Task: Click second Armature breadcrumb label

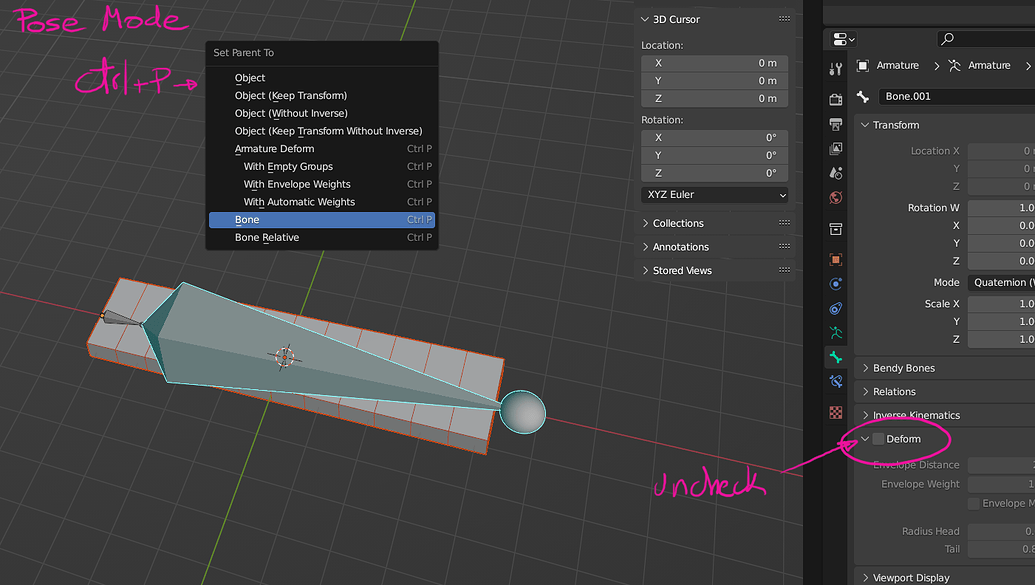Action: point(989,65)
